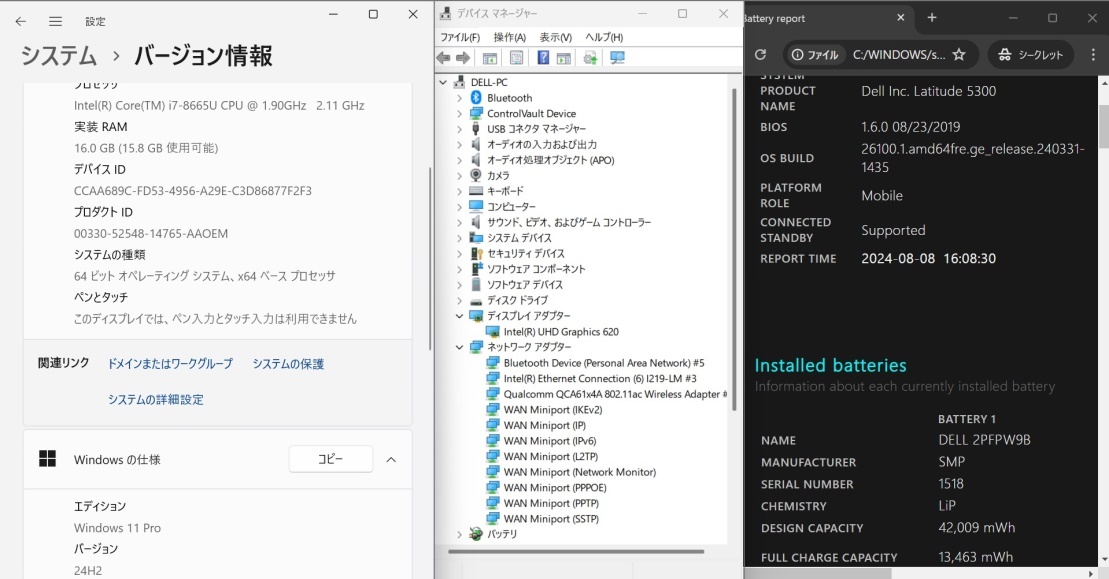Toggle the action pane icon in Device Manager
The width and height of the screenshot is (1109, 579).
pos(564,58)
